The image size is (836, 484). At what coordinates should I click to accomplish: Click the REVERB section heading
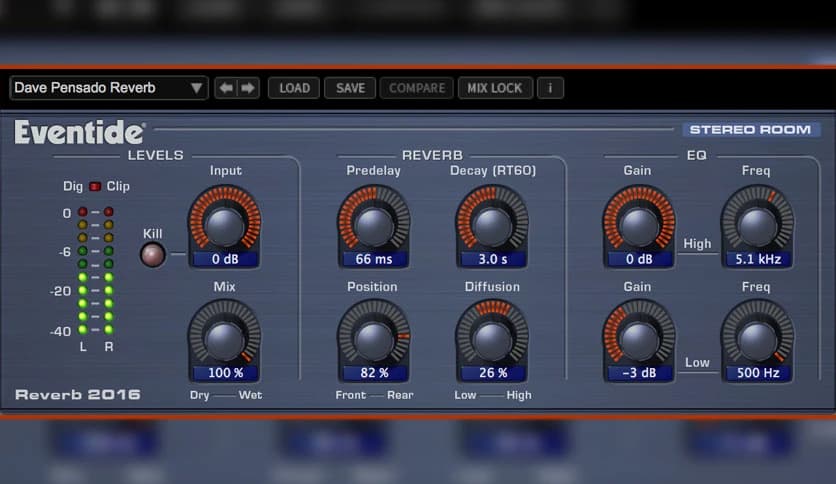coord(432,155)
